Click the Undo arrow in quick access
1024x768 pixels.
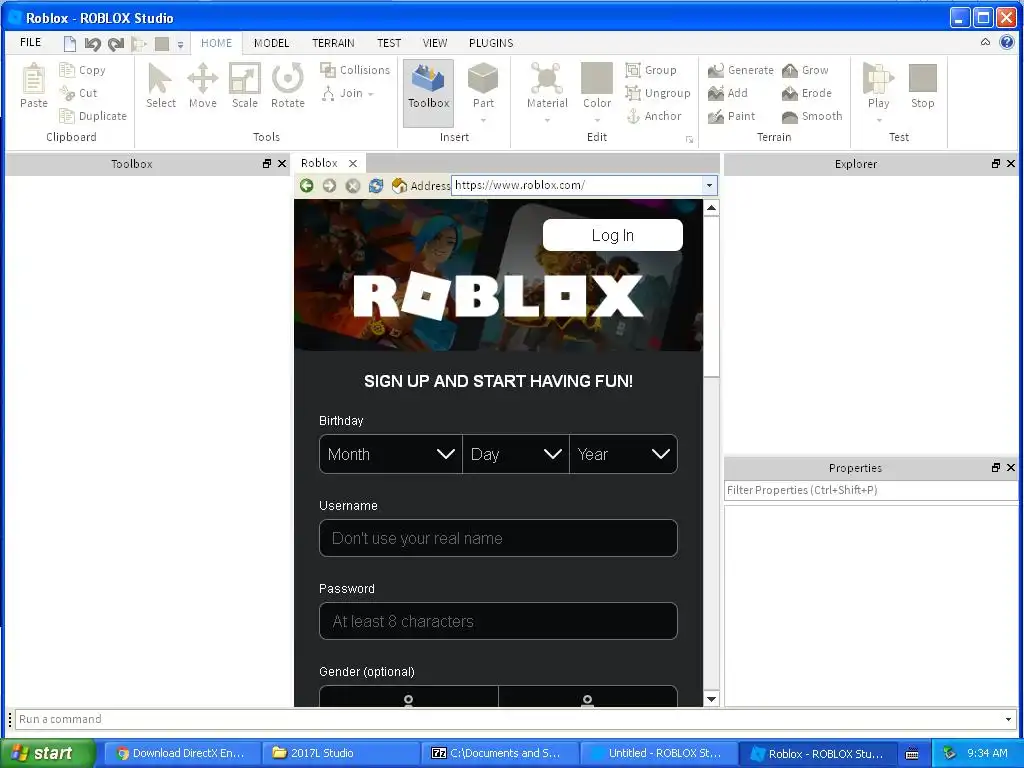[x=93, y=44]
